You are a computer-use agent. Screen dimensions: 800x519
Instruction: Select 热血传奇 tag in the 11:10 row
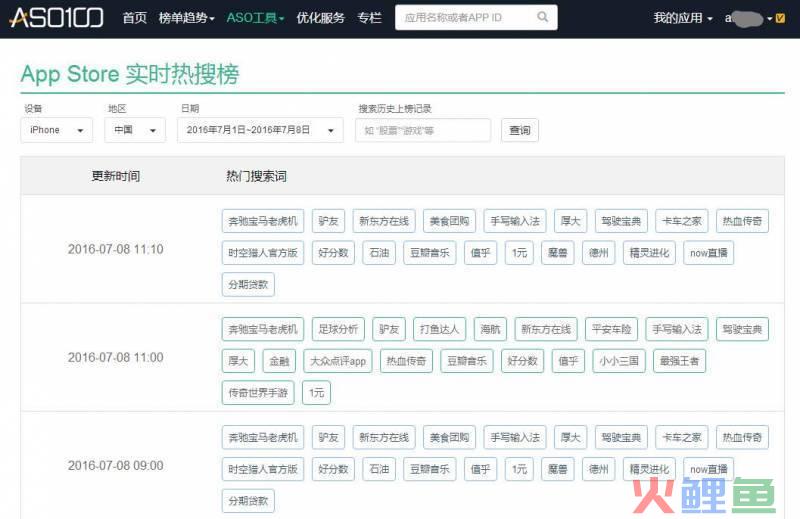point(742,221)
